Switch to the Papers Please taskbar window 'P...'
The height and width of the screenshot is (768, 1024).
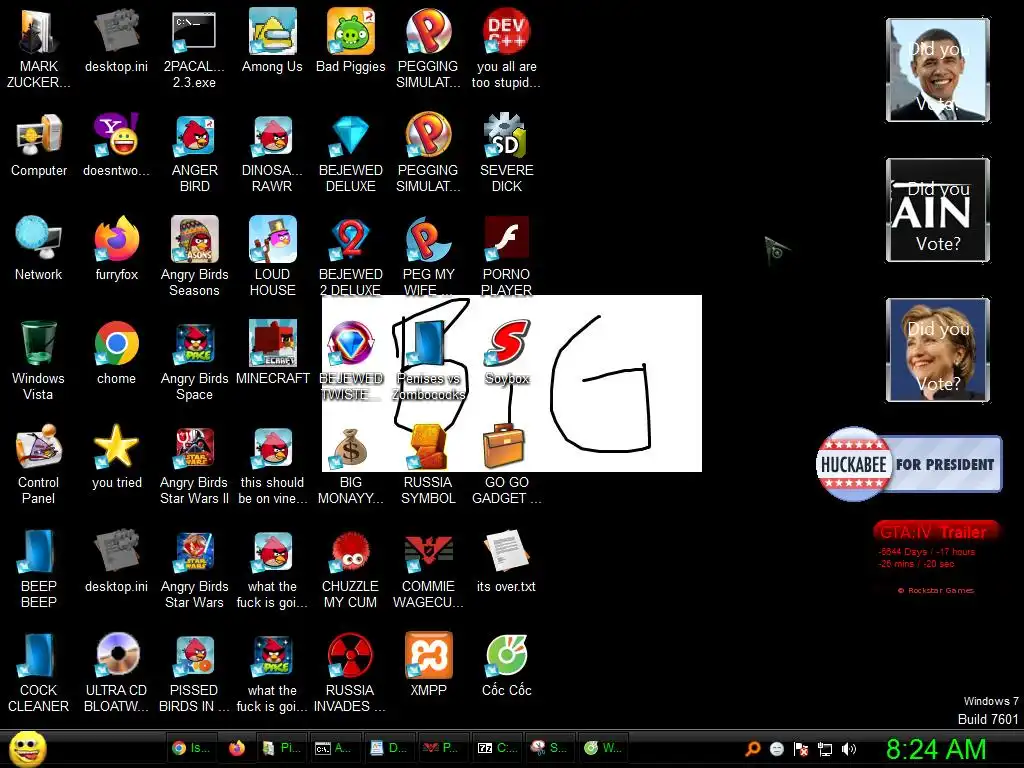click(x=441, y=748)
